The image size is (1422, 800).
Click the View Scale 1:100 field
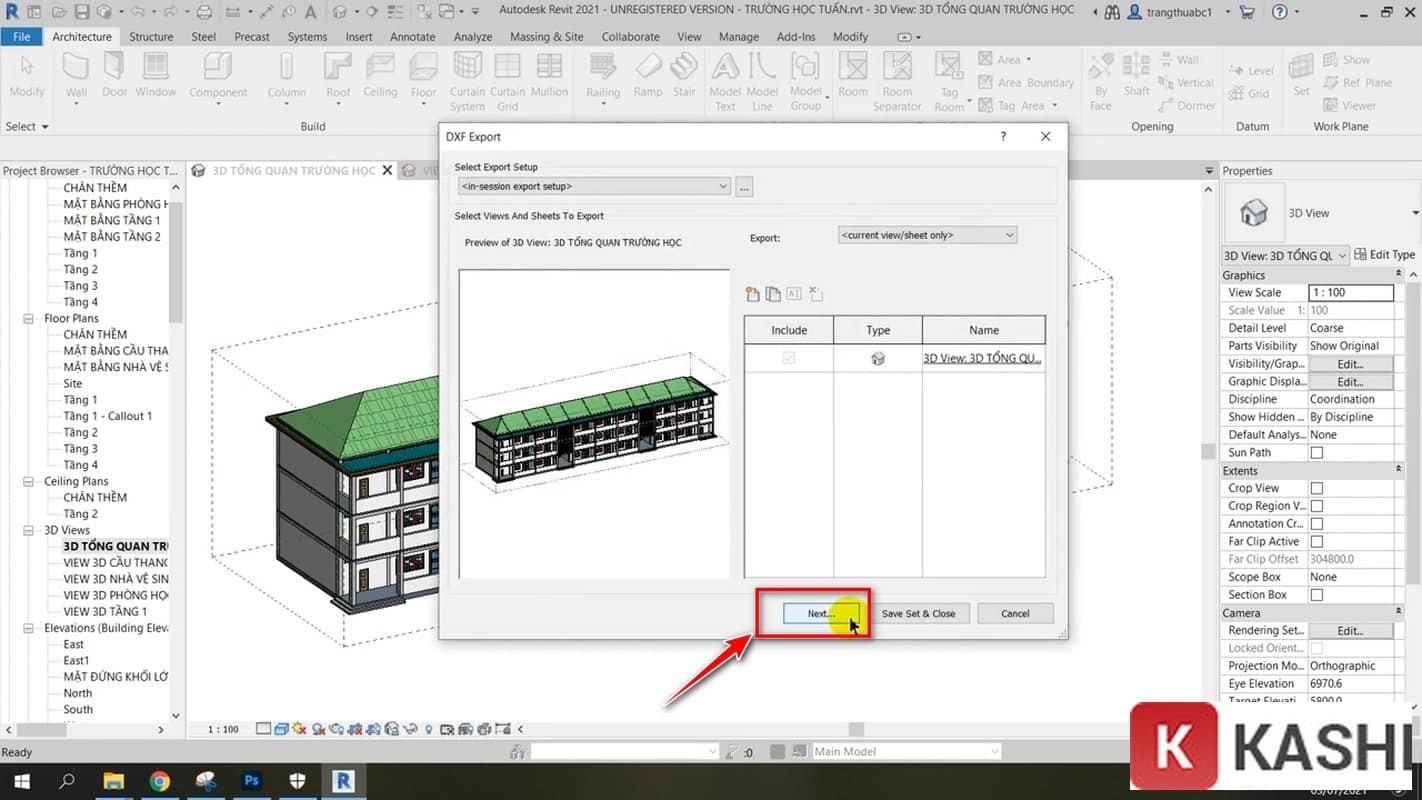1350,293
